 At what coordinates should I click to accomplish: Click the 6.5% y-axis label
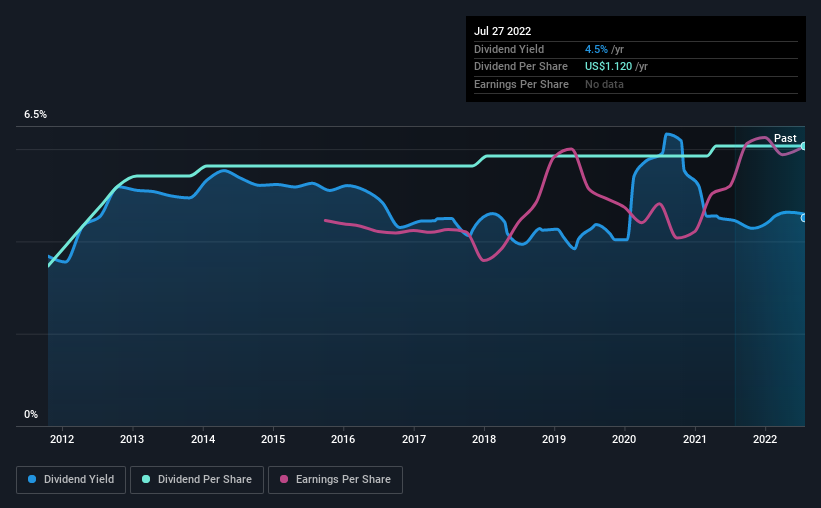(35, 115)
